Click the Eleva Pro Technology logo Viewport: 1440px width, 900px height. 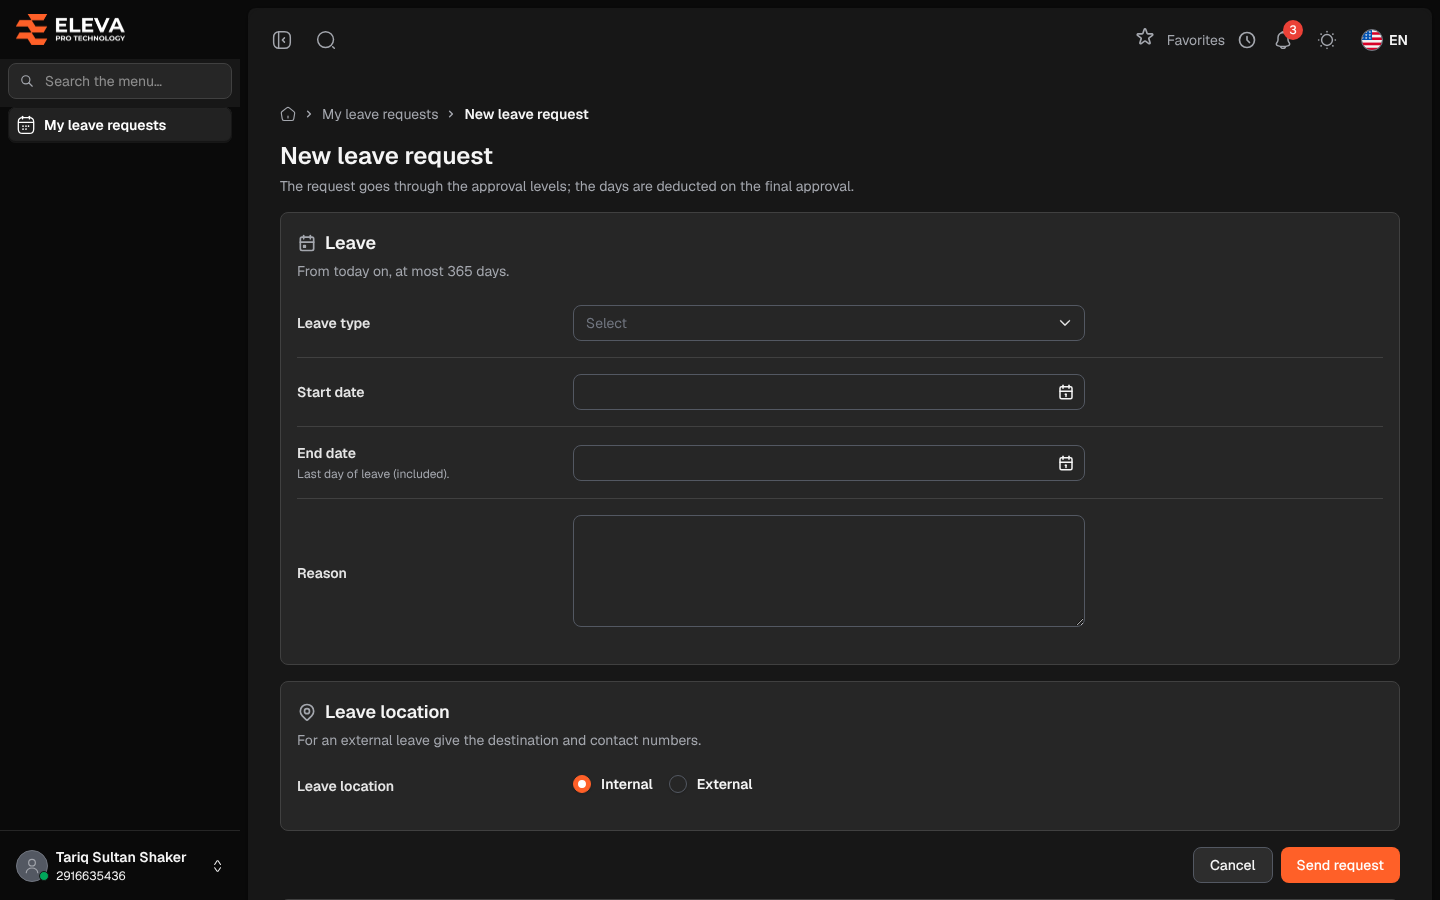coord(71,29)
